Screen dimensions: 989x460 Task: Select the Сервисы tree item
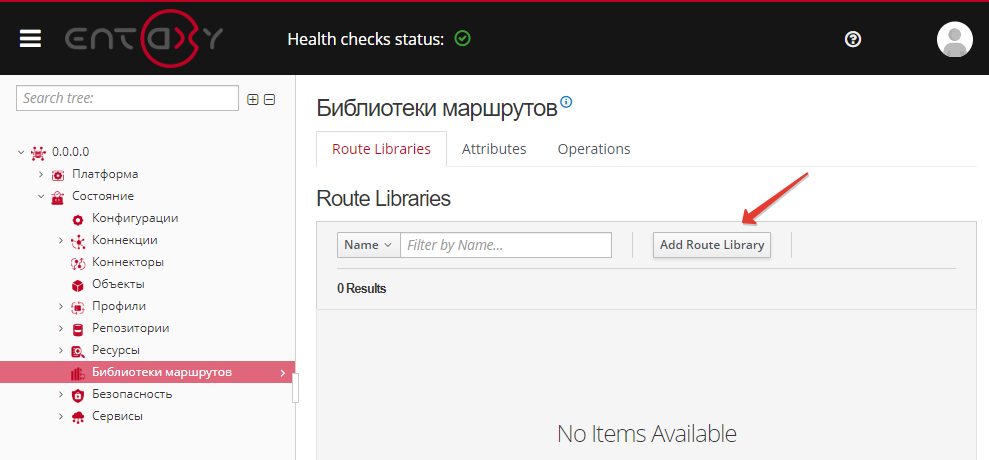point(117,416)
